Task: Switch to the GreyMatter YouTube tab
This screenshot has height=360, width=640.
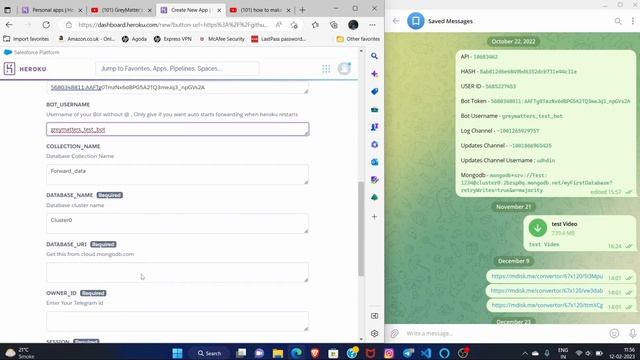Action: pyautogui.click(x=121, y=10)
